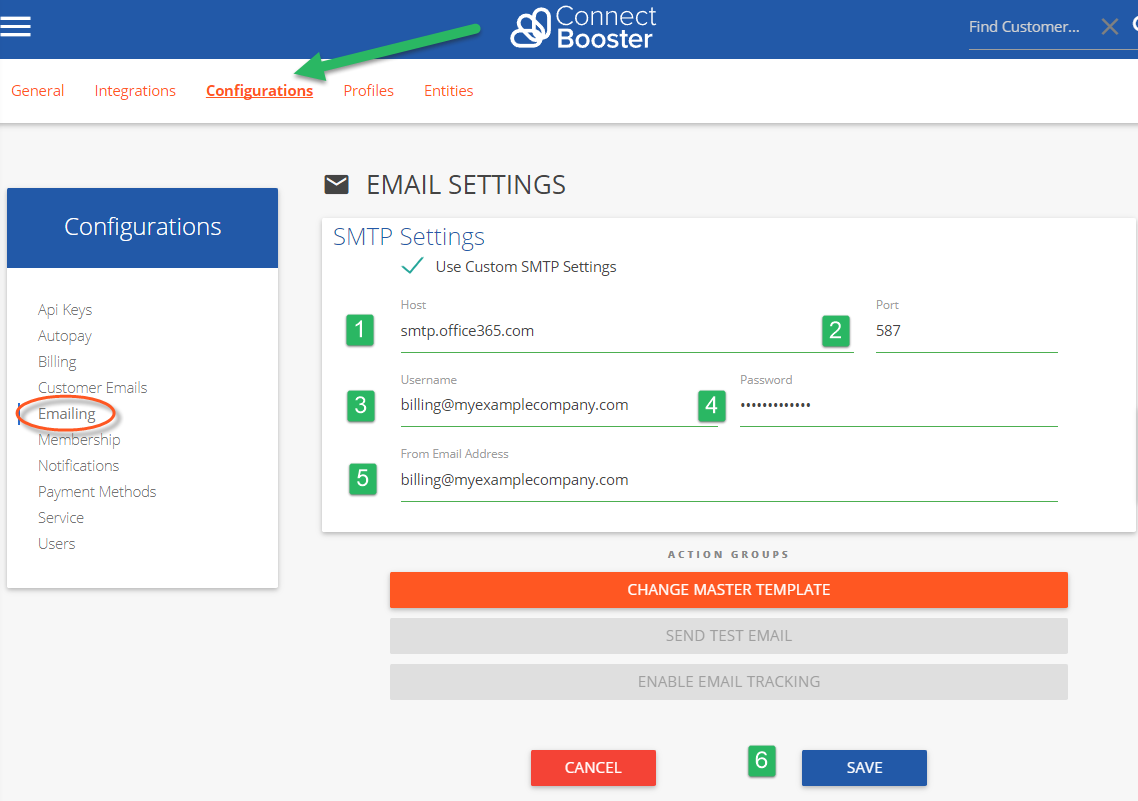
Task: Open Billing configuration
Action: tap(57, 361)
